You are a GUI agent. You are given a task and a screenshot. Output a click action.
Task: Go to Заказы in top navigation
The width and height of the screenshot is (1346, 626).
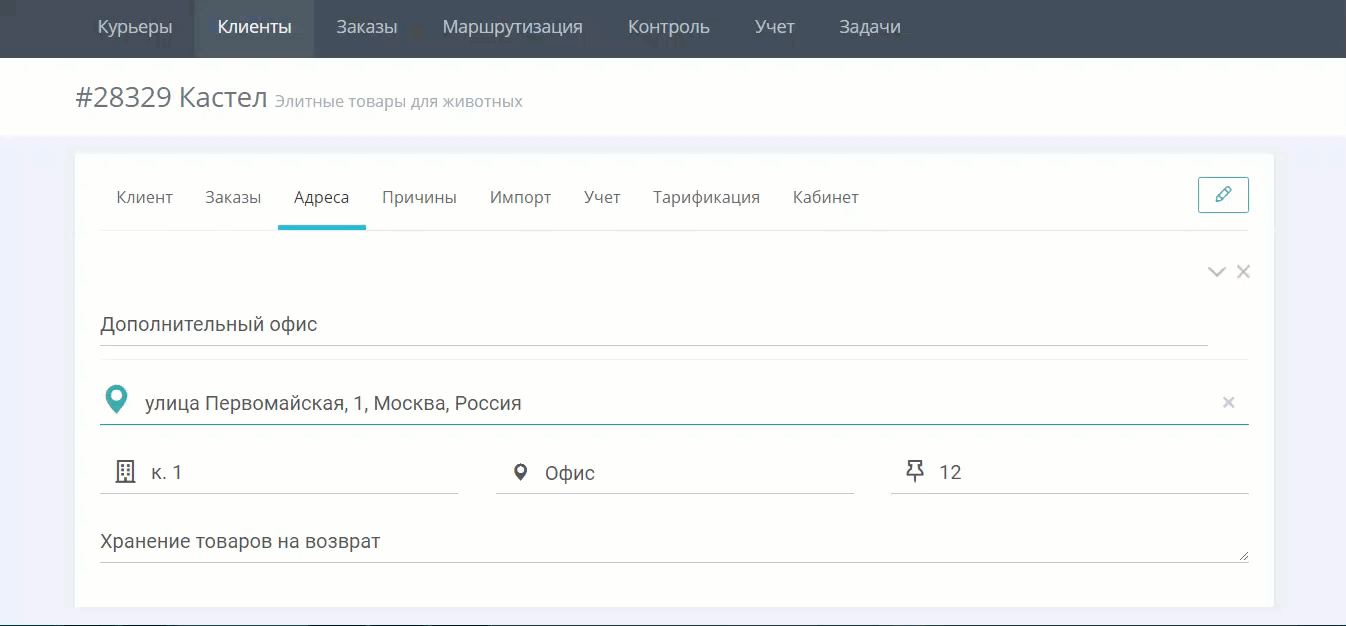[367, 27]
